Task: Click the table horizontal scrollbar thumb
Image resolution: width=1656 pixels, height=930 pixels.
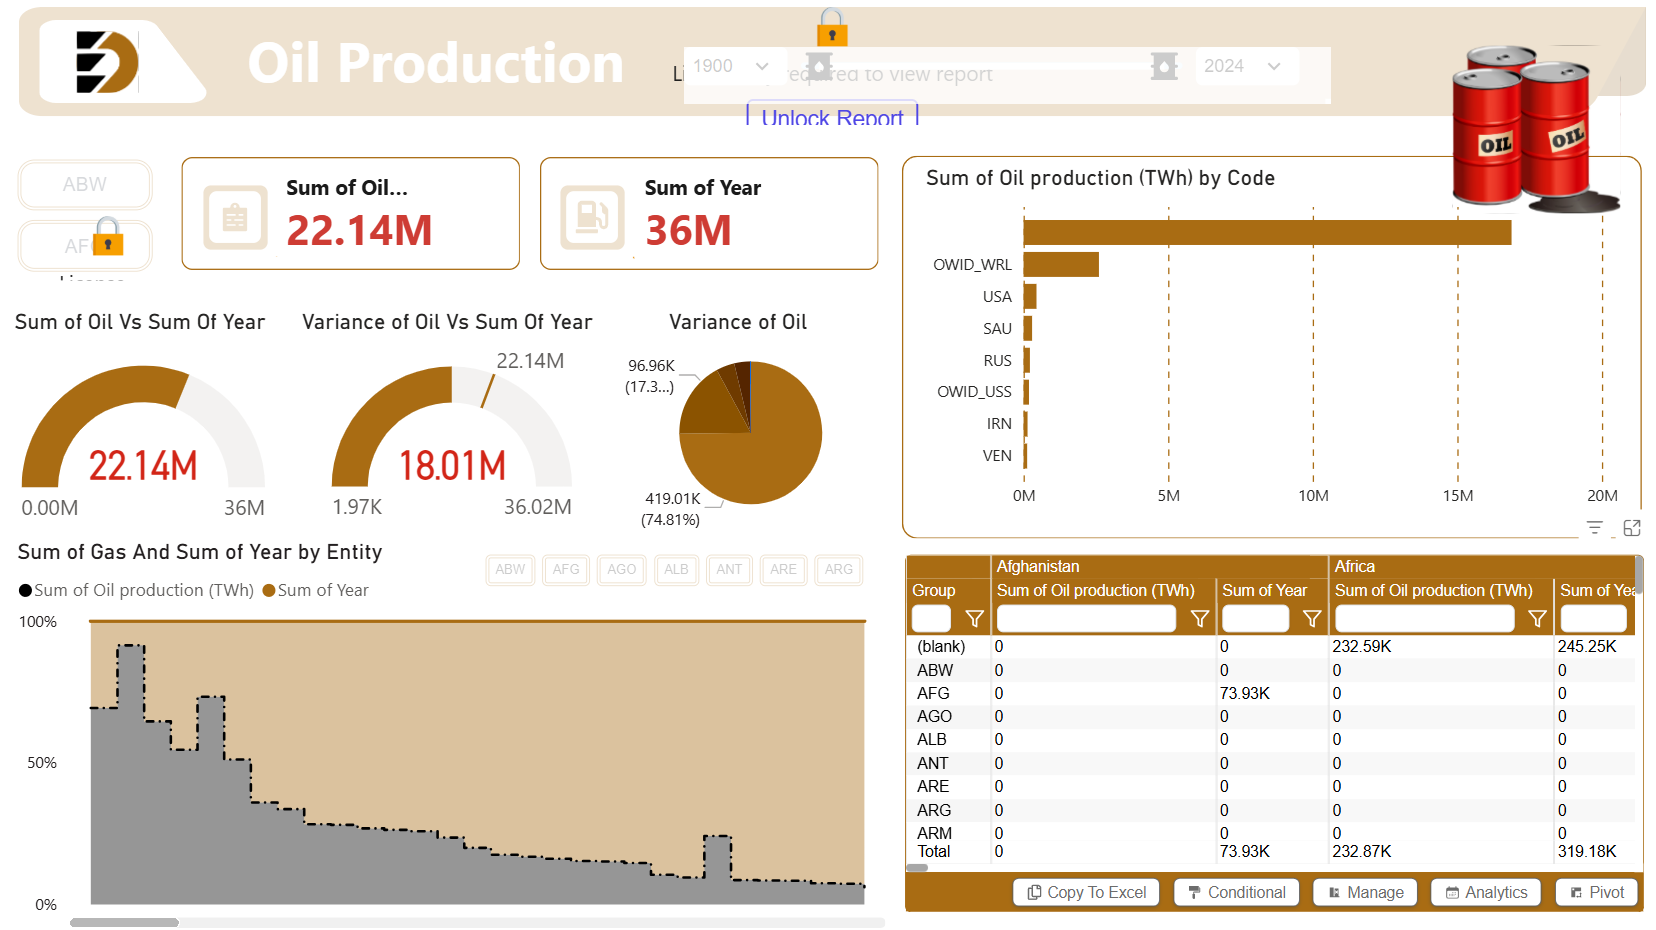Action: click(917, 868)
